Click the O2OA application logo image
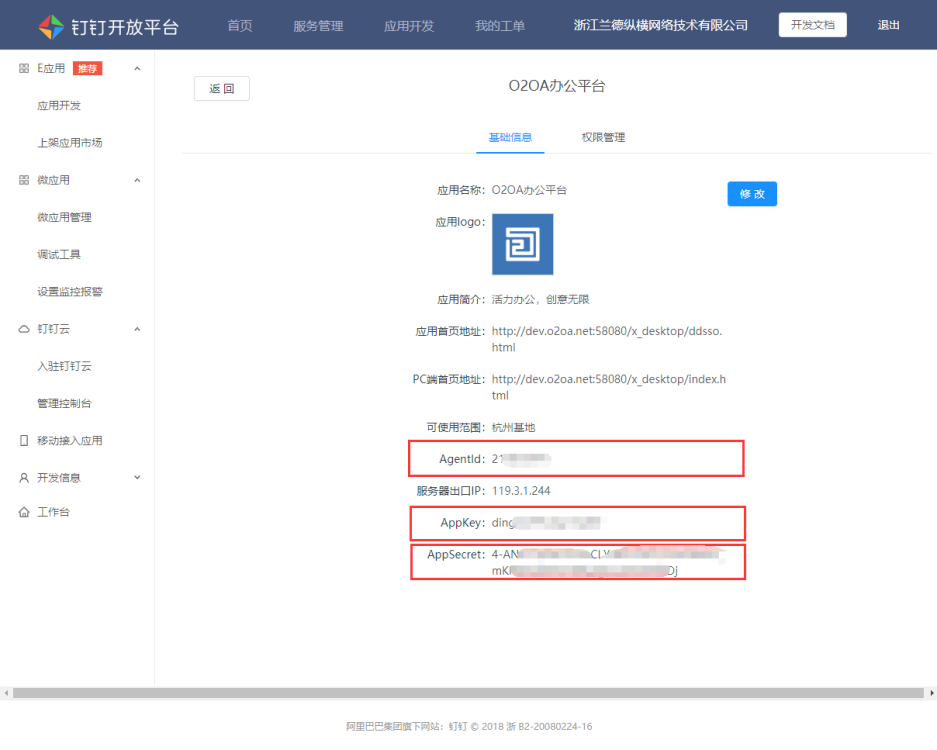Viewport: 937px width, 750px height. coord(522,244)
